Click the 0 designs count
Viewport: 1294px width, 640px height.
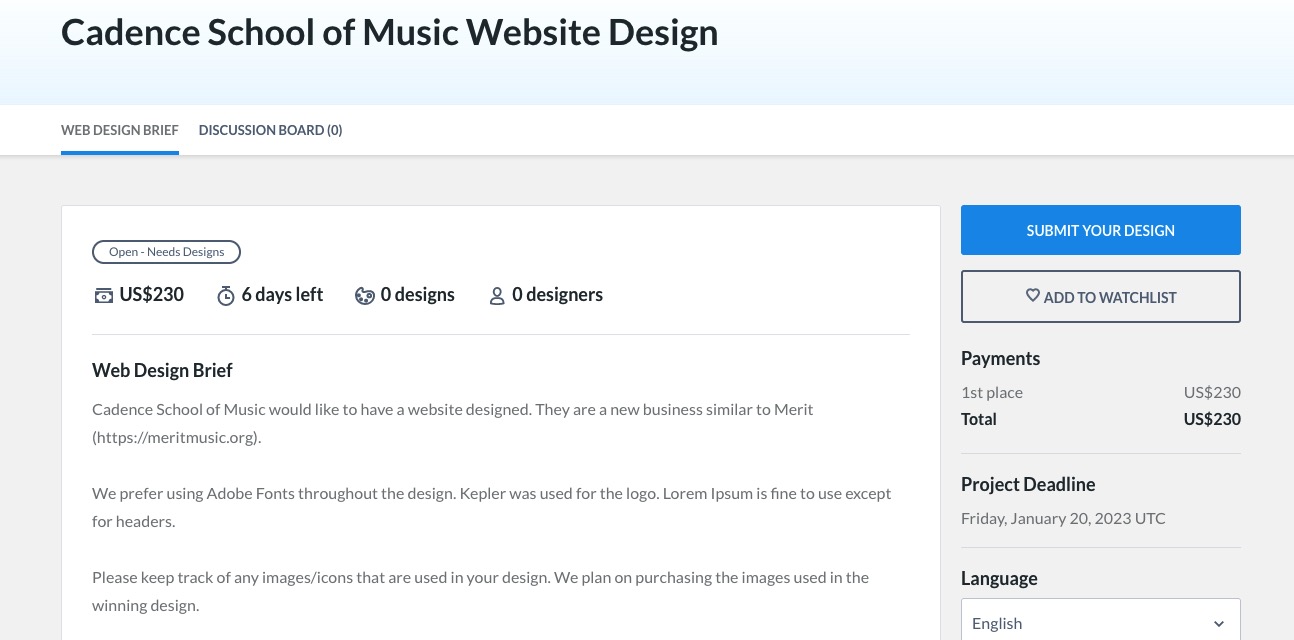coord(418,295)
